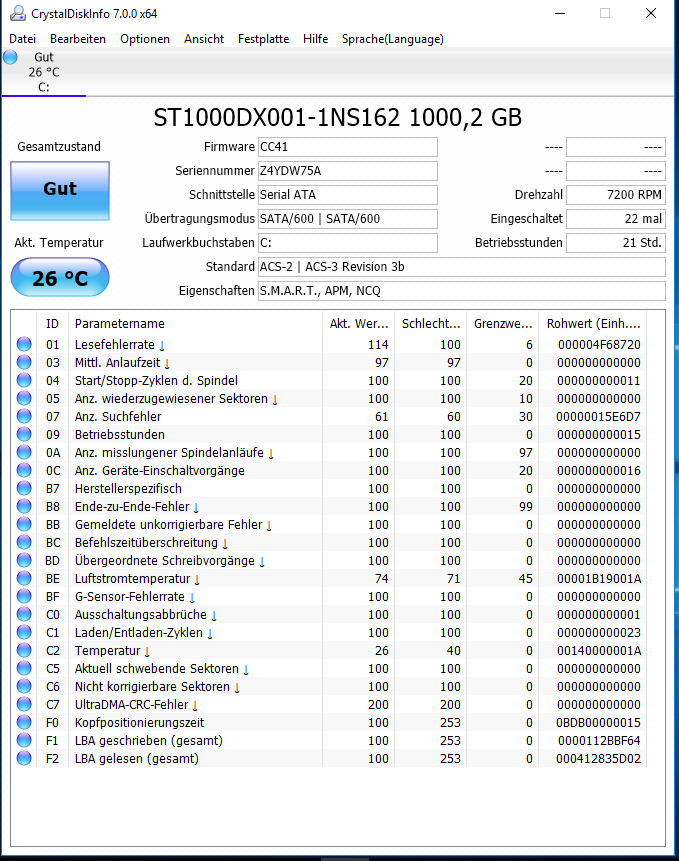Click status orb of Kopfpositionierungszeit row
The width and height of the screenshot is (679, 861).
24,723
